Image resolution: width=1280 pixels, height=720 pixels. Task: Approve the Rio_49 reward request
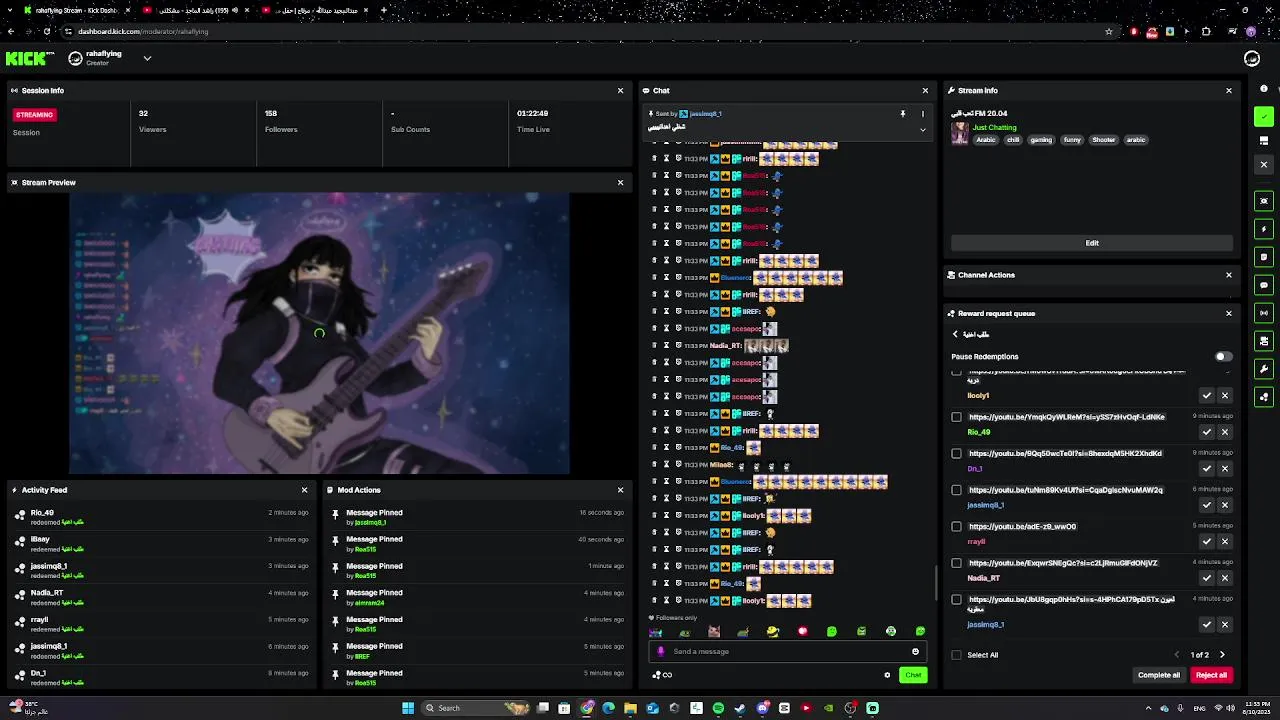point(1207,432)
